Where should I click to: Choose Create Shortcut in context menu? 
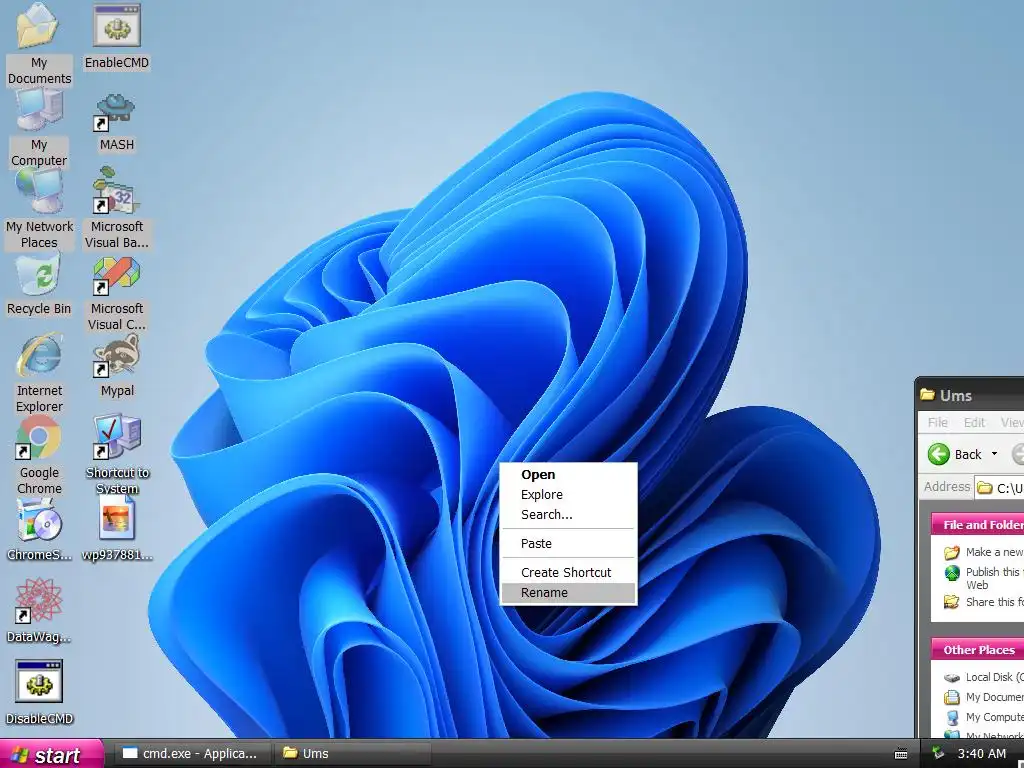click(568, 573)
